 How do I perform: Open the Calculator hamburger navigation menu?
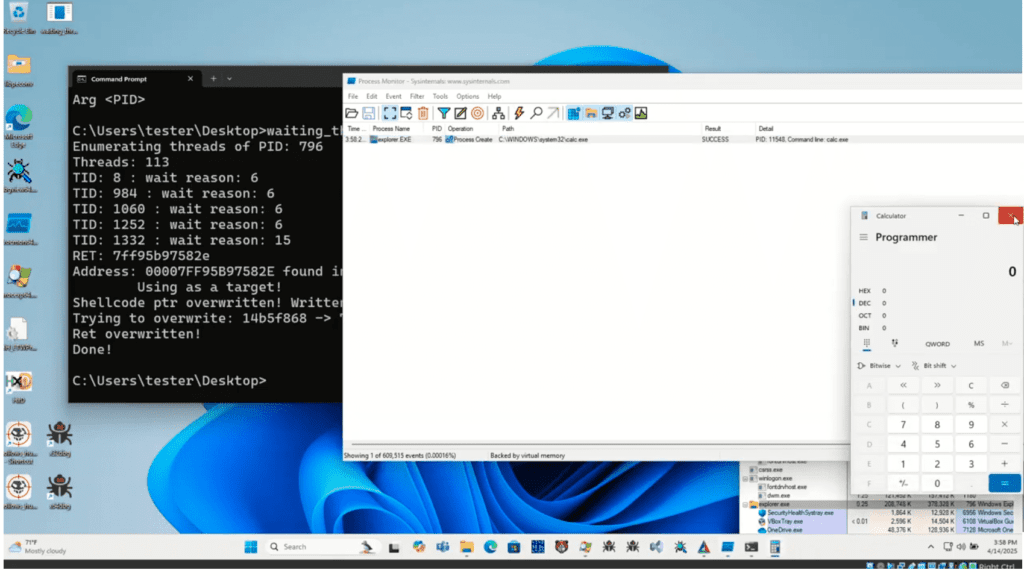pos(863,237)
